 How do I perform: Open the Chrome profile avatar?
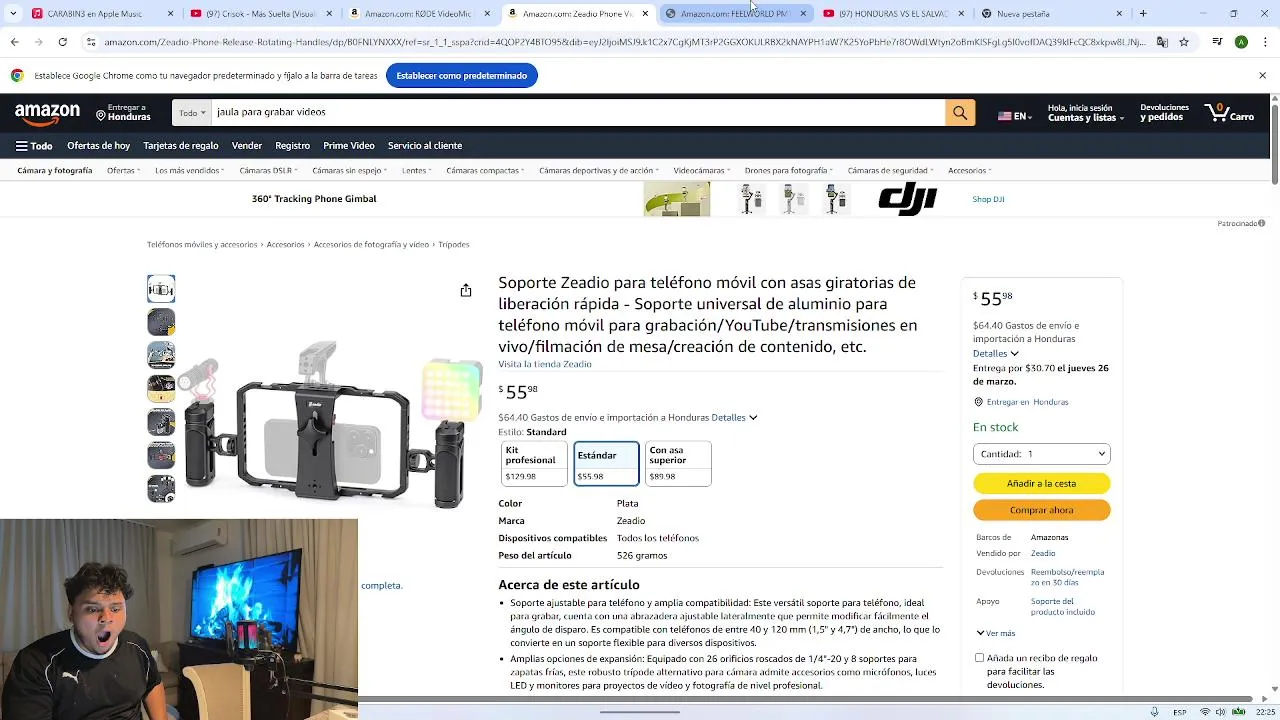[1241, 42]
